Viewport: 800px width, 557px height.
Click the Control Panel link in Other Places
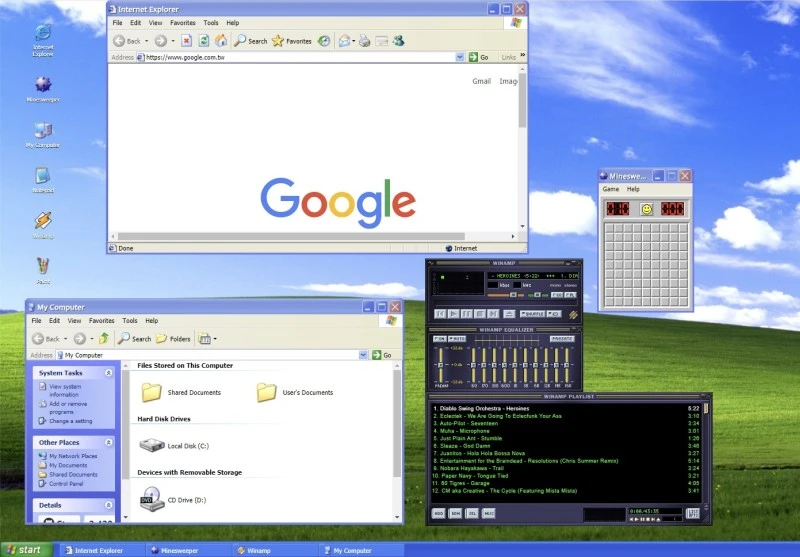pyautogui.click(x=66, y=484)
